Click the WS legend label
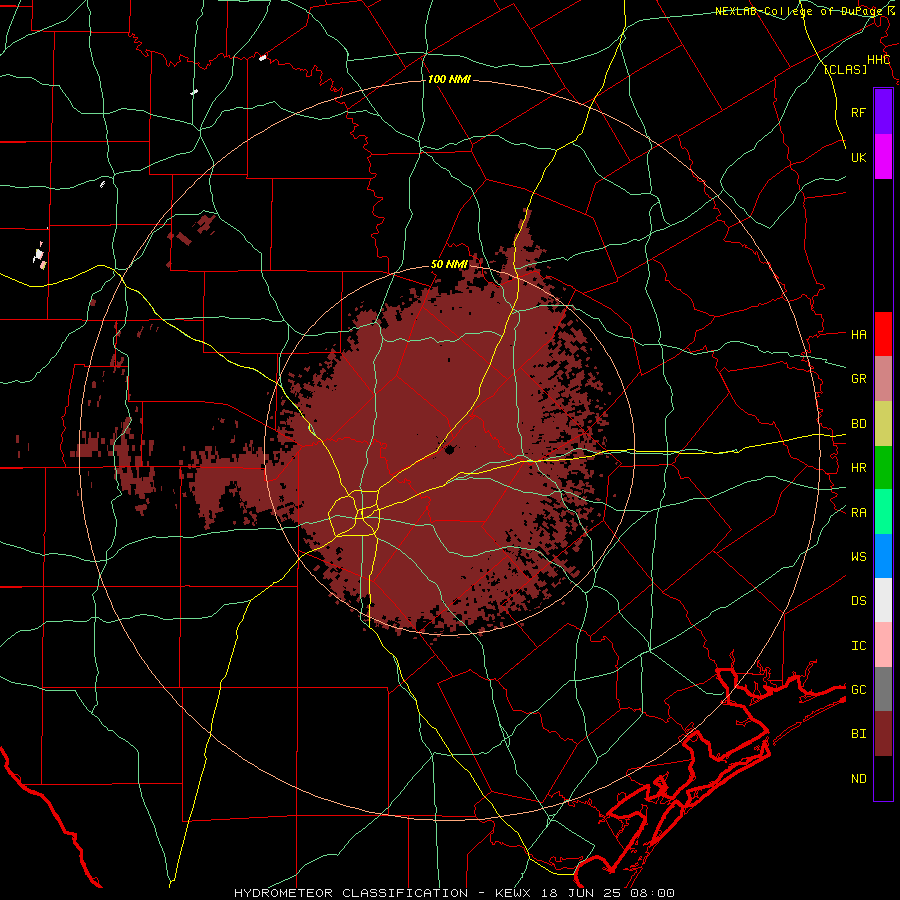This screenshot has height=900, width=900. pos(858,556)
